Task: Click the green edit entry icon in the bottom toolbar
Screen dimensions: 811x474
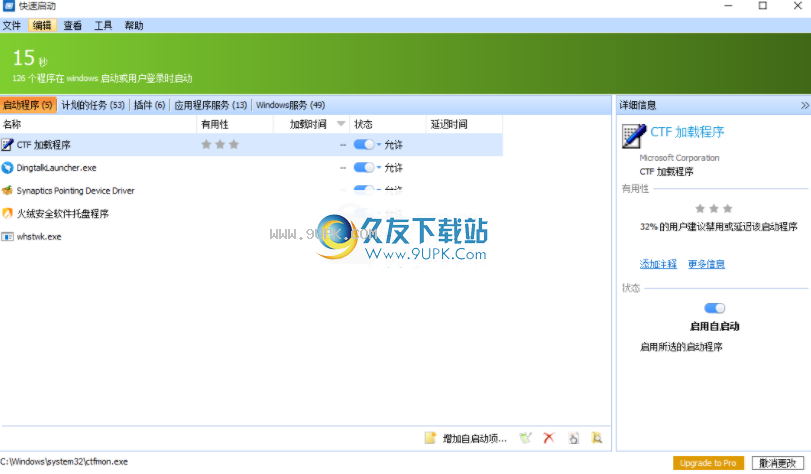Action: [525, 438]
